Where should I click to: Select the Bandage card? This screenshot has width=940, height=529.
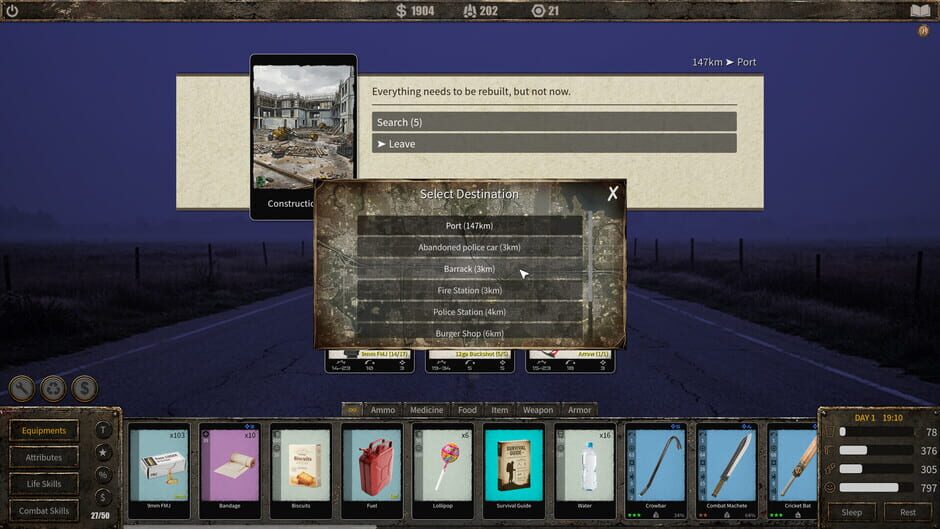click(x=230, y=471)
